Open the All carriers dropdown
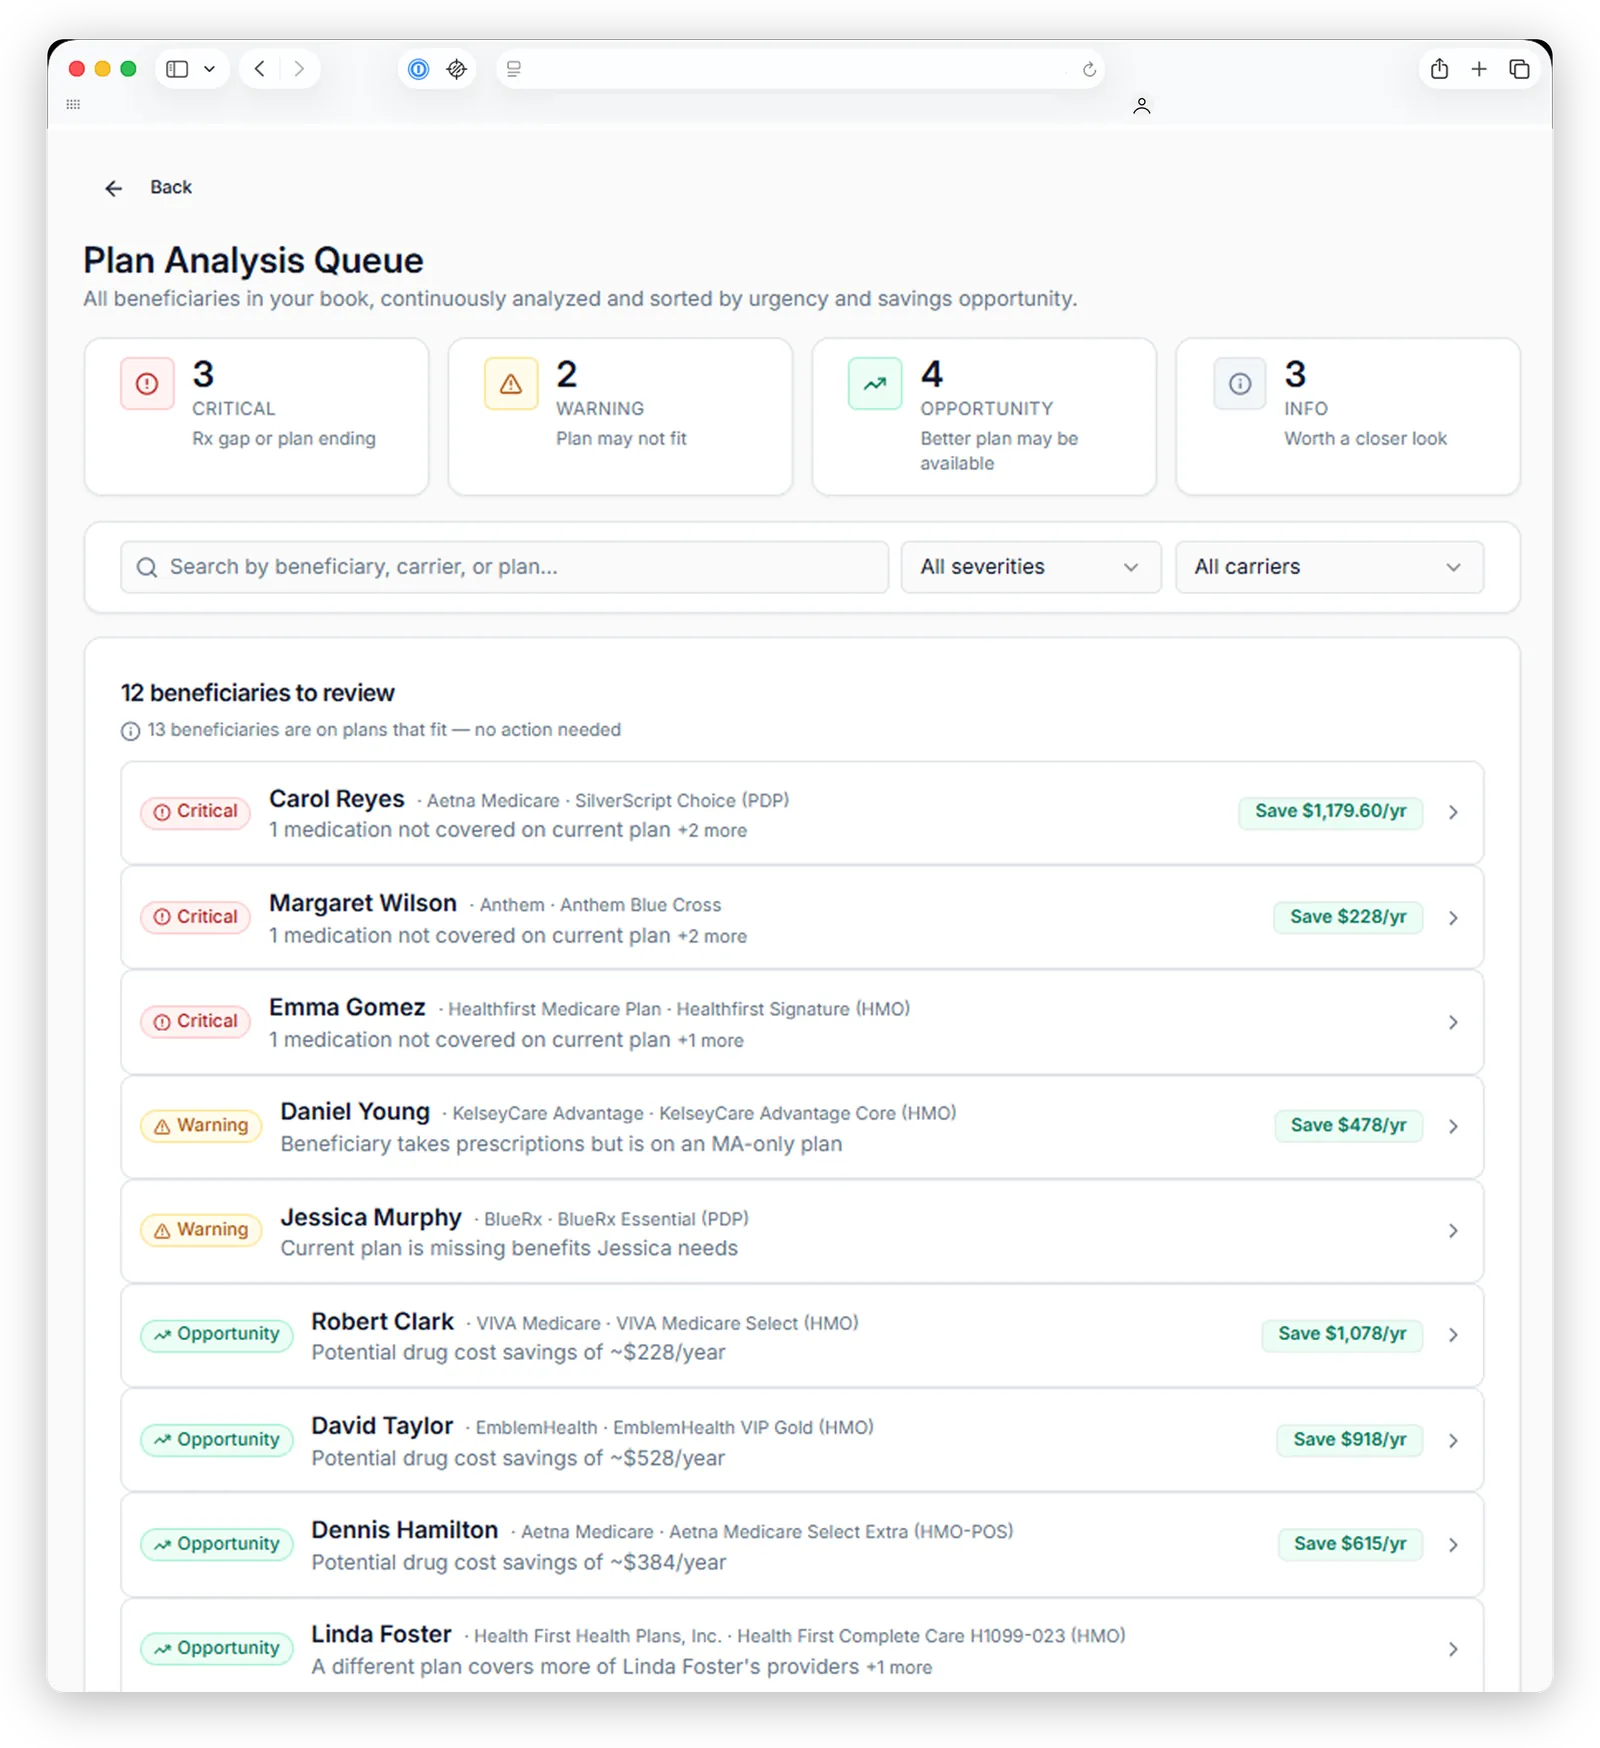Screen dimensions: 1600x1748 (1329, 567)
